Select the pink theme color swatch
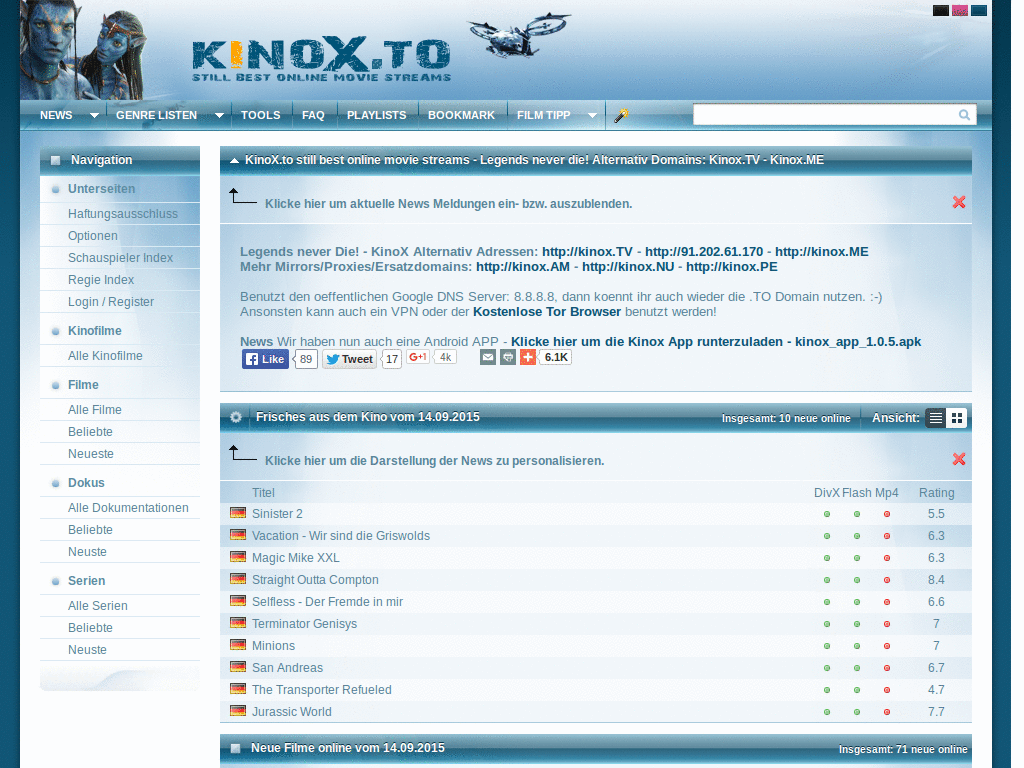This screenshot has height=768, width=1024. click(959, 10)
